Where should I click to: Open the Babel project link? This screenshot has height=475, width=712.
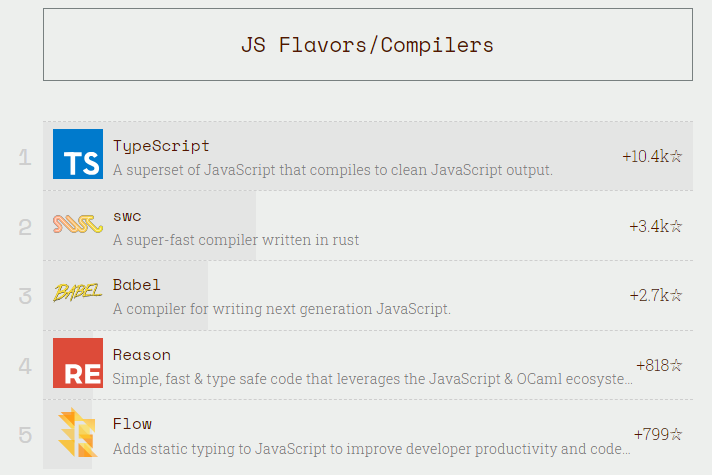click(x=136, y=285)
